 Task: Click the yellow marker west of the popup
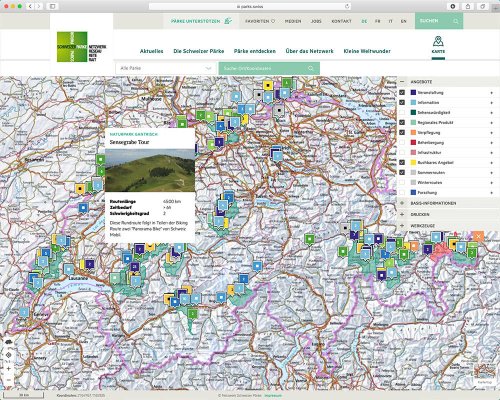click(80, 189)
